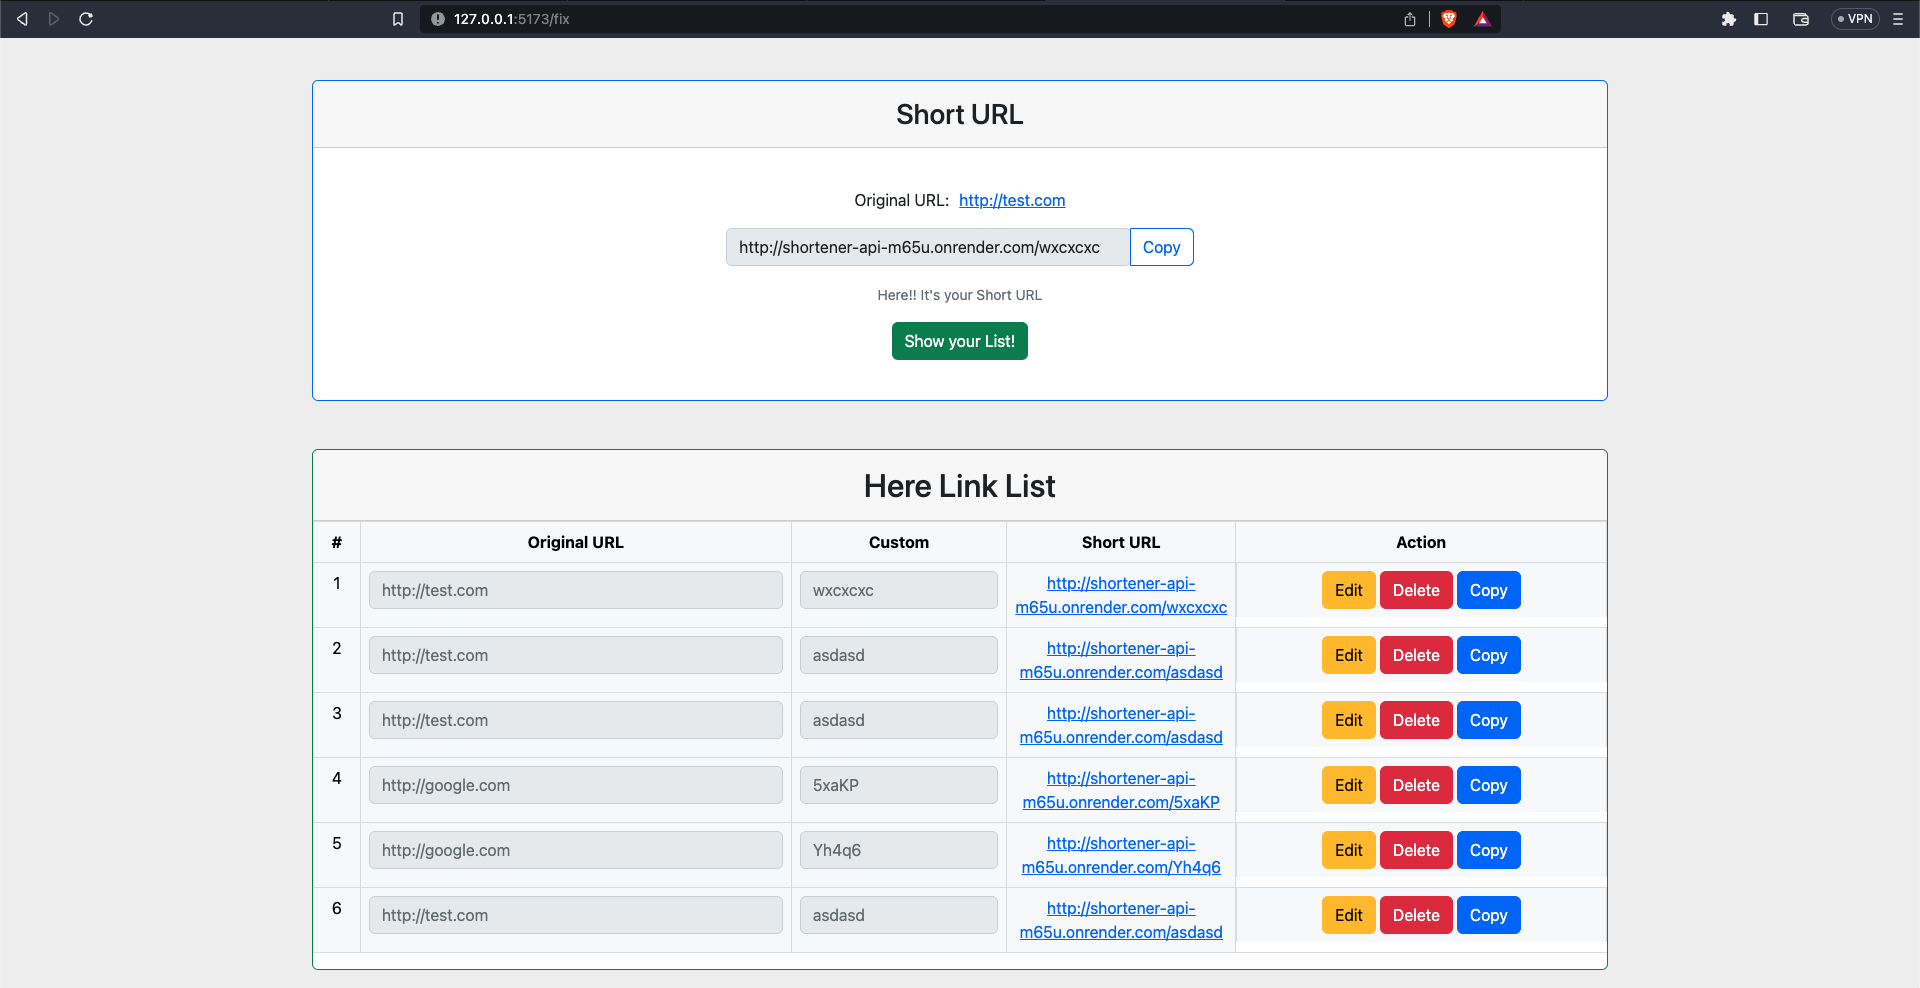Open the Brave Shields icon
1920x988 pixels.
1448,18
